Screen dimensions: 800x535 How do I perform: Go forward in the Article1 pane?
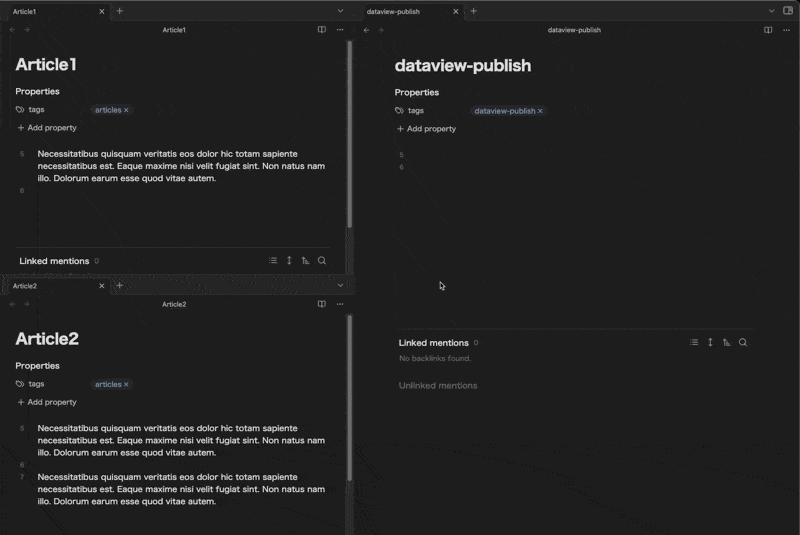27,30
